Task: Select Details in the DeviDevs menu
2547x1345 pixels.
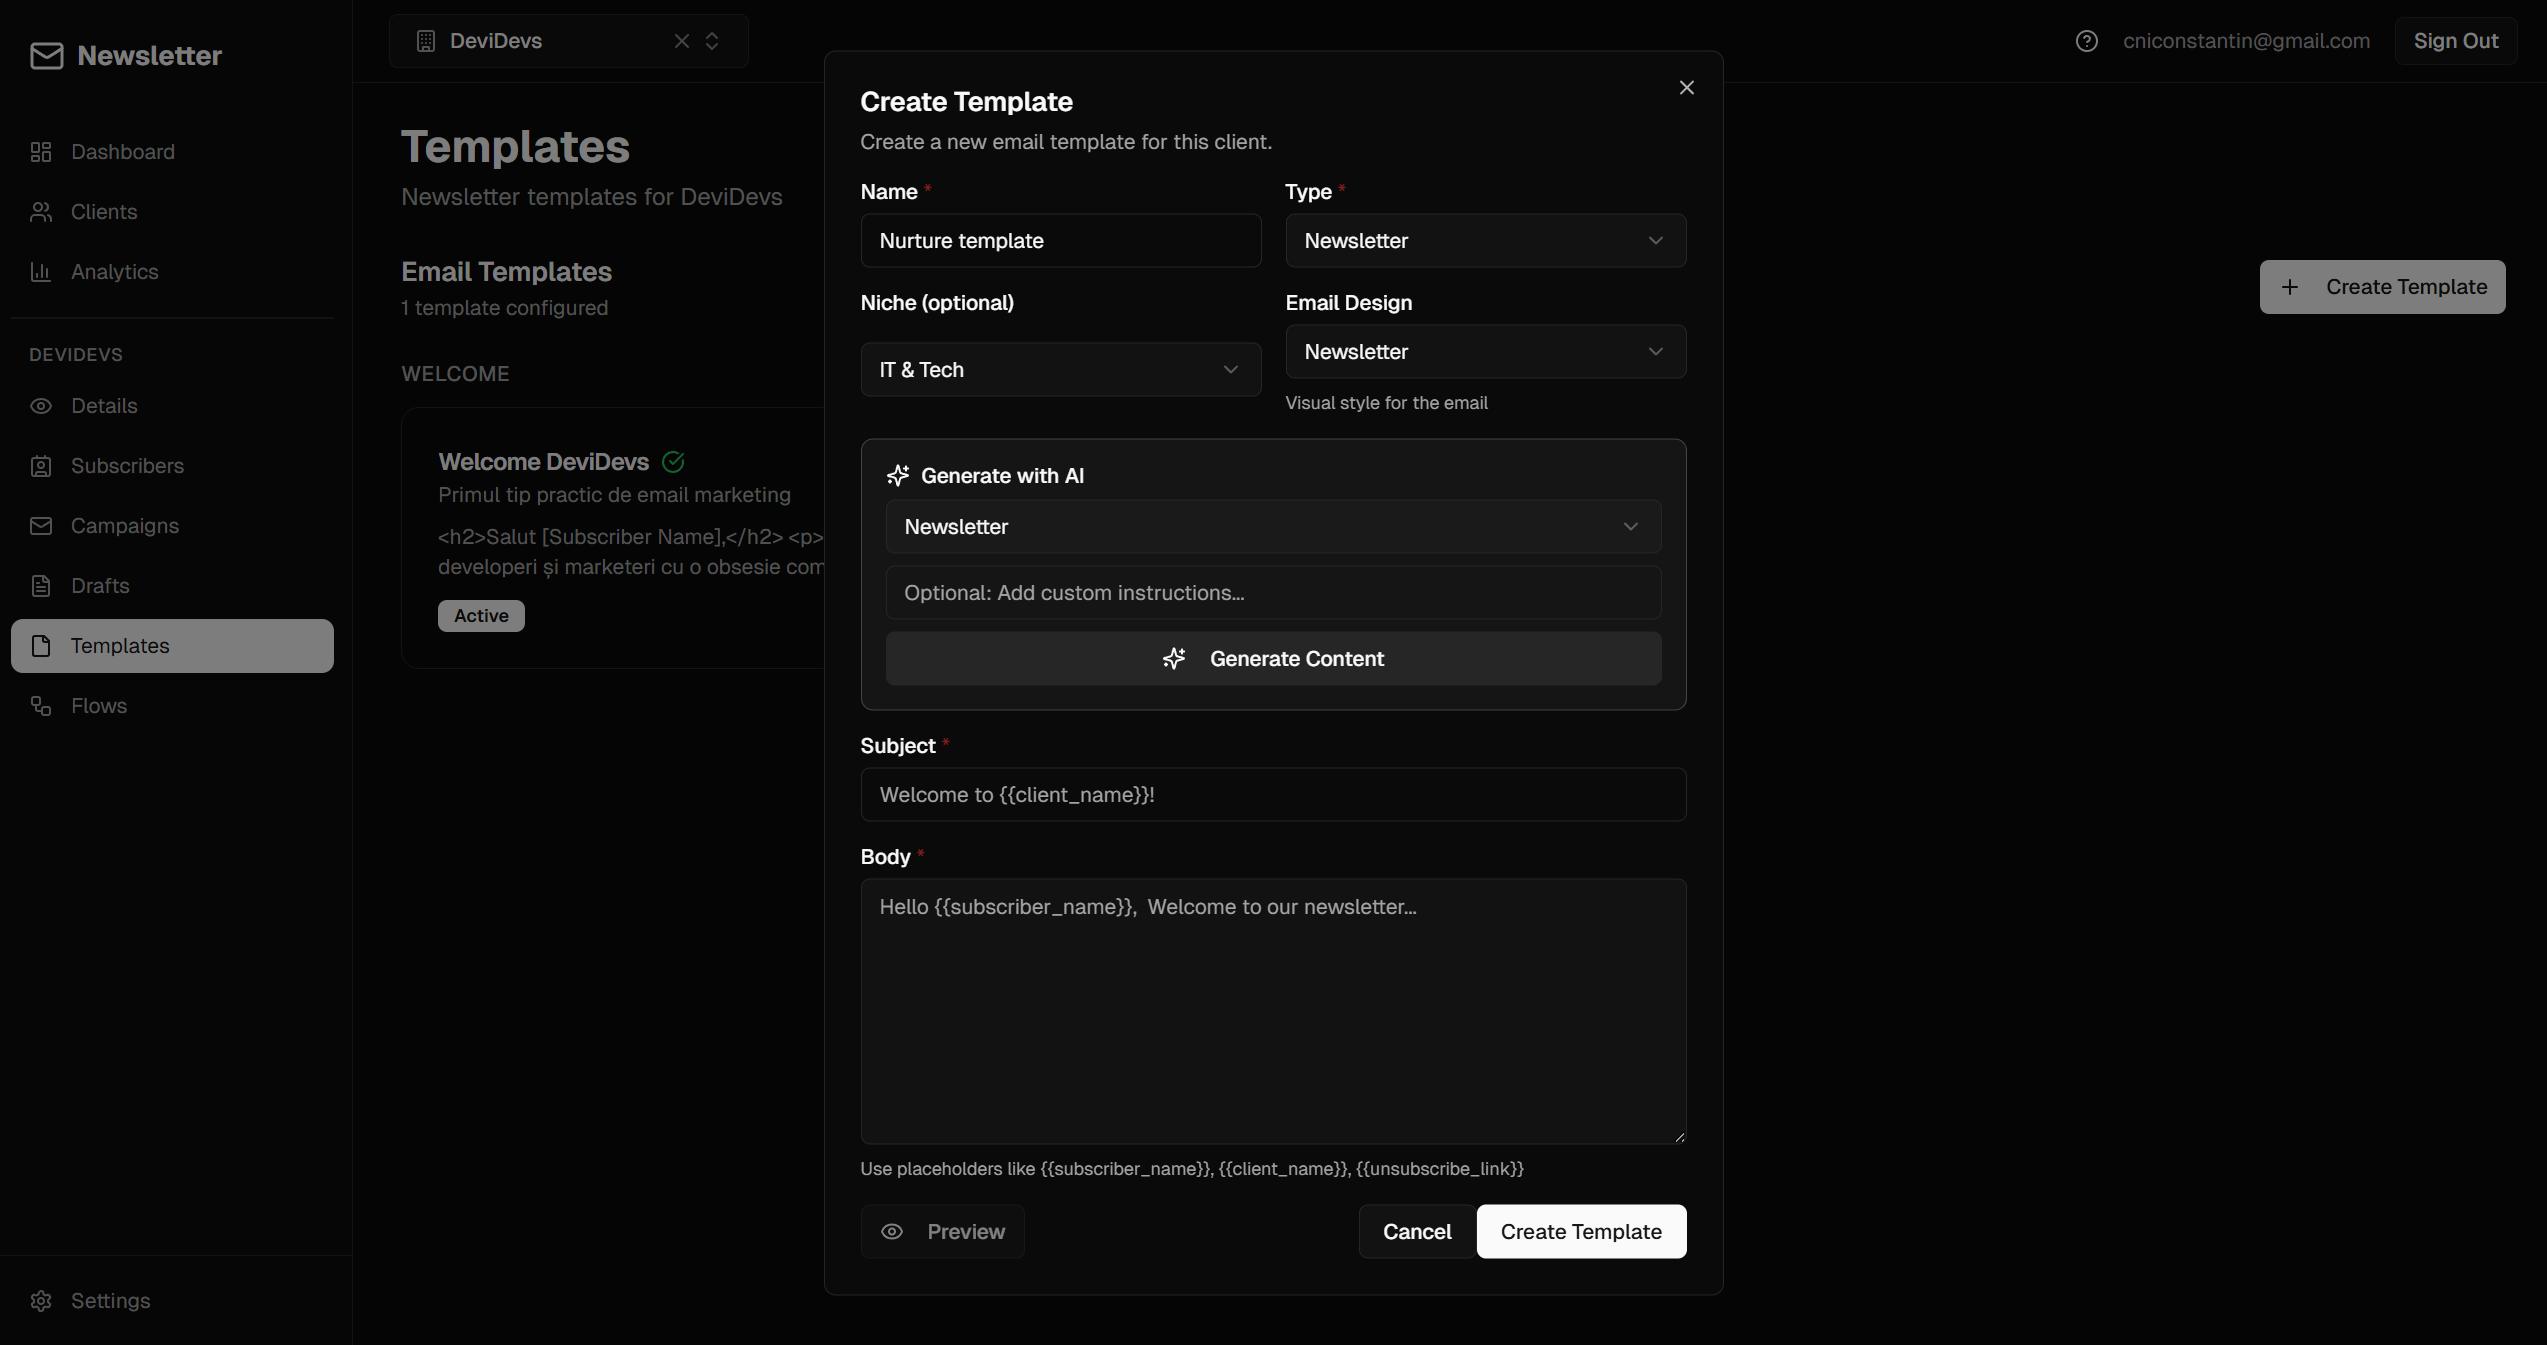Action: pos(41,406)
